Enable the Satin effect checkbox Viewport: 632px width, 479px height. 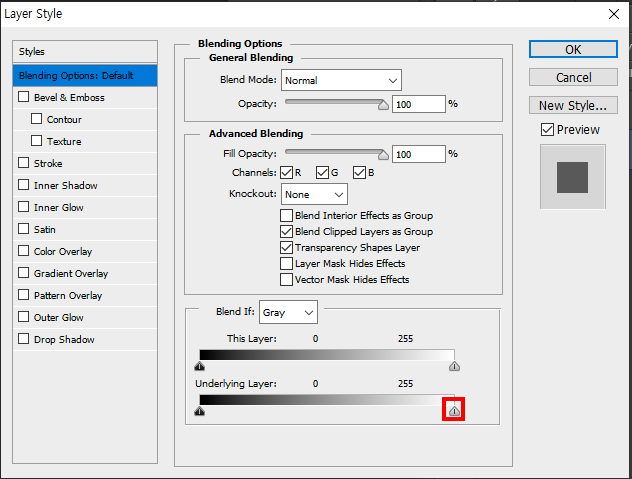(x=24, y=229)
